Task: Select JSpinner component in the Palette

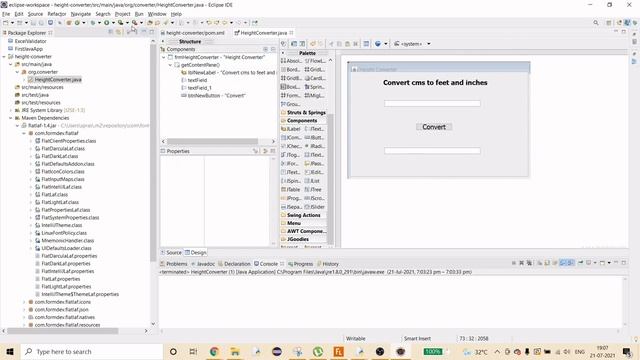Action: point(291,181)
